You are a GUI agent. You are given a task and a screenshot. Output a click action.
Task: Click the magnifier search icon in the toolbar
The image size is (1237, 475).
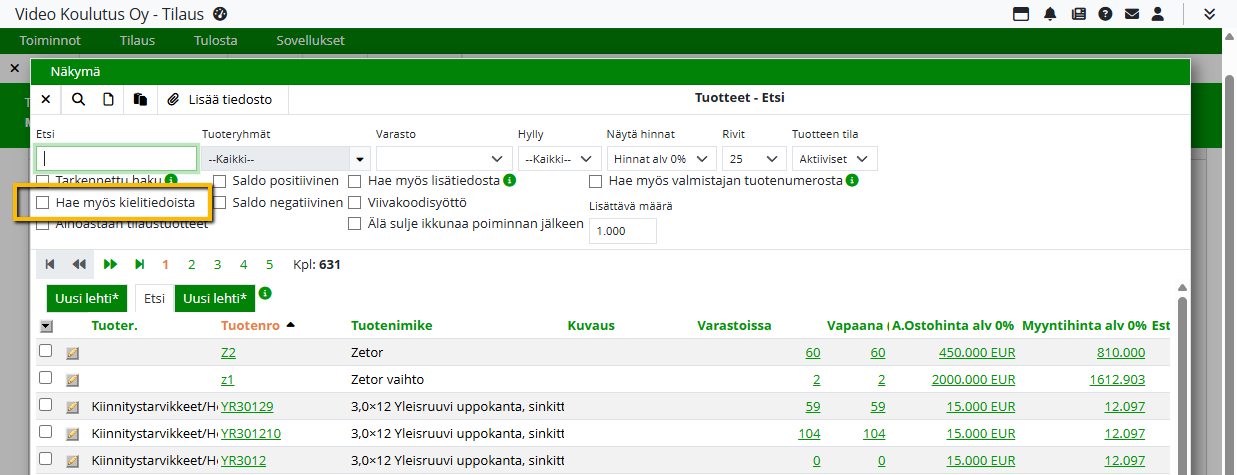coord(78,99)
